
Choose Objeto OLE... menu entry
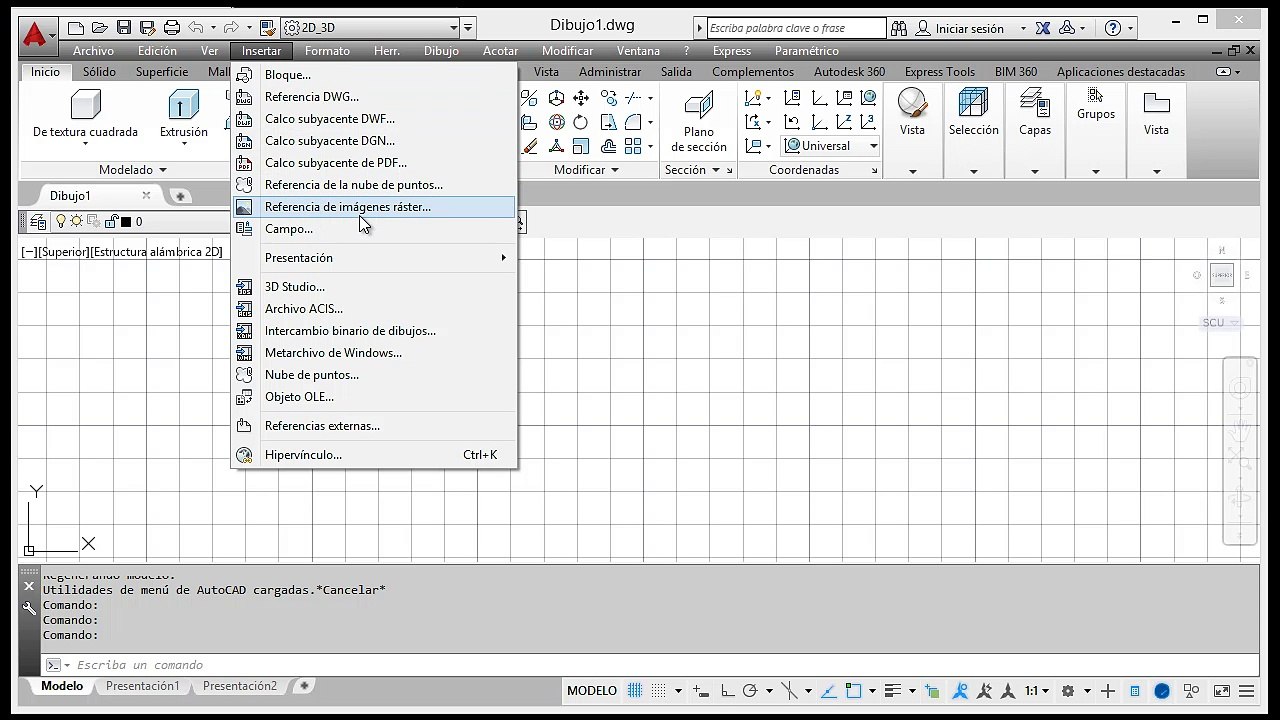tap(374, 397)
